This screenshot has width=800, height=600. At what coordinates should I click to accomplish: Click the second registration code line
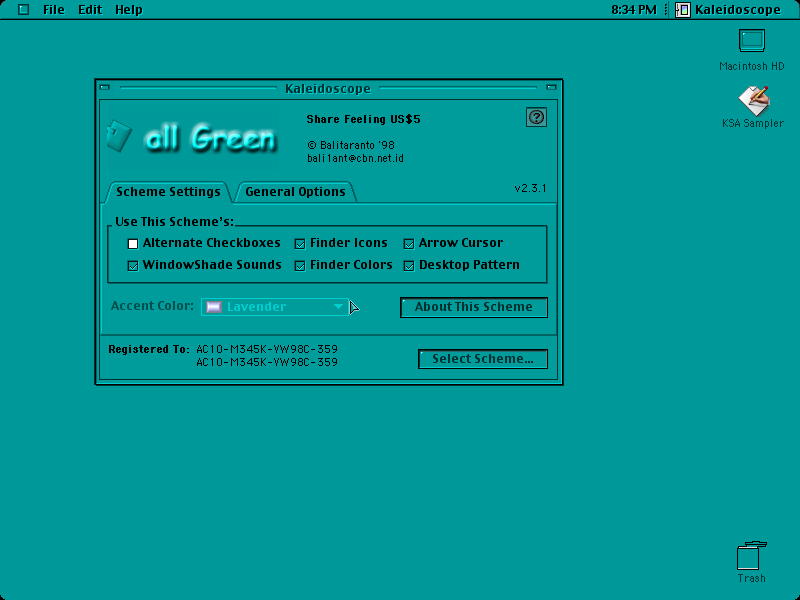pyautogui.click(x=267, y=362)
